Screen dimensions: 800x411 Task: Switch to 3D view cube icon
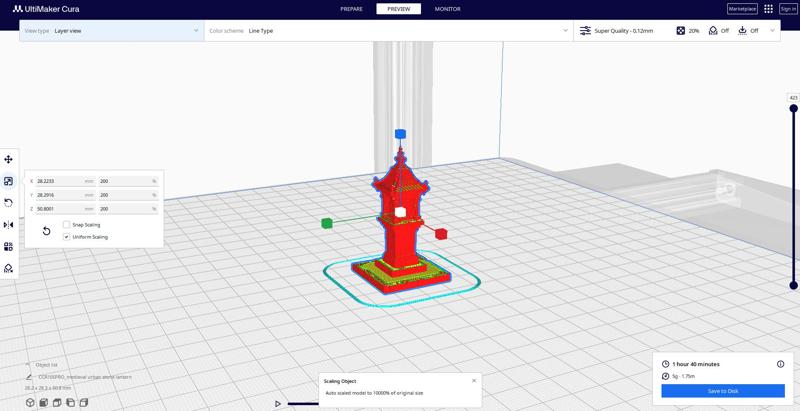point(31,403)
